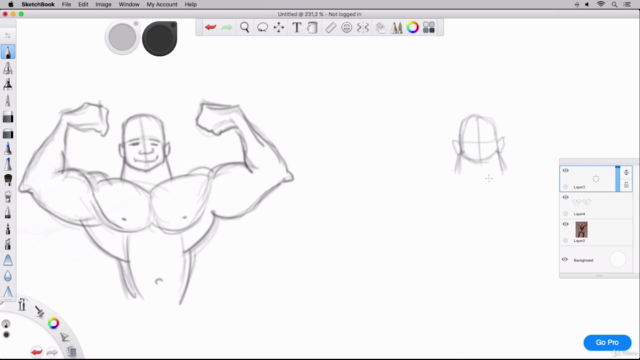This screenshot has width=640, height=360.
Task: Select the Flood Fill bucket tool
Action: 312,27
